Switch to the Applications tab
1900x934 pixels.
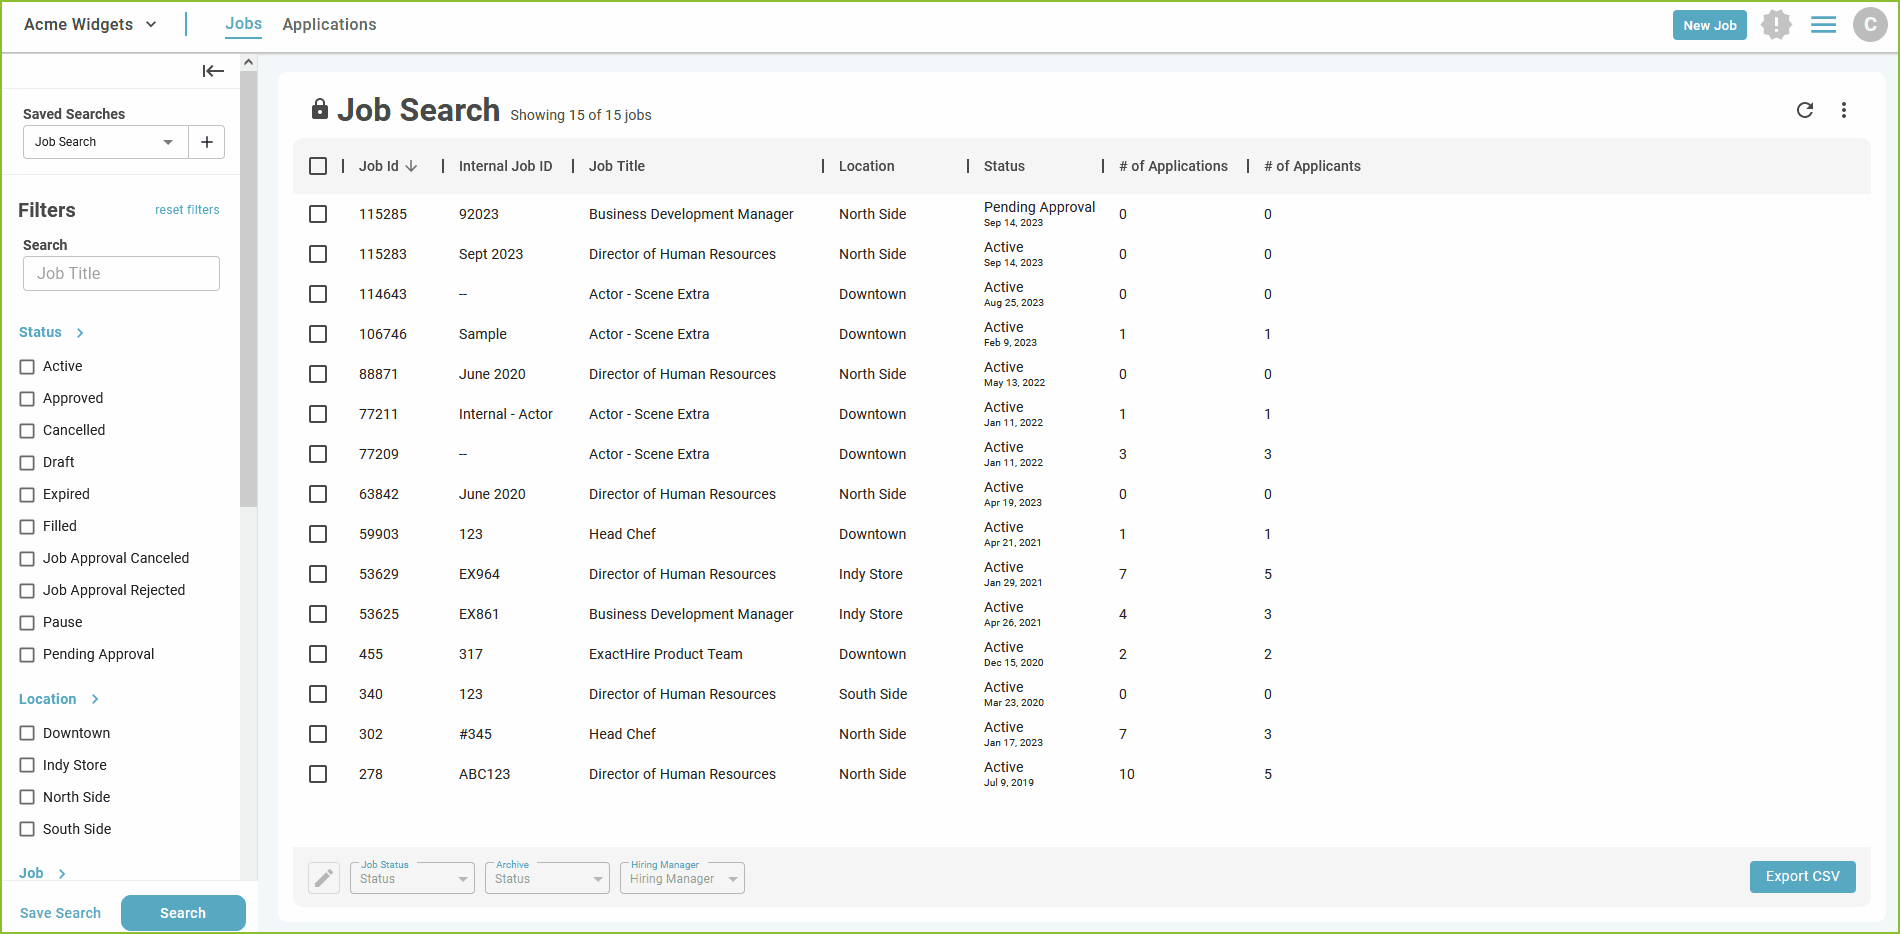(329, 25)
